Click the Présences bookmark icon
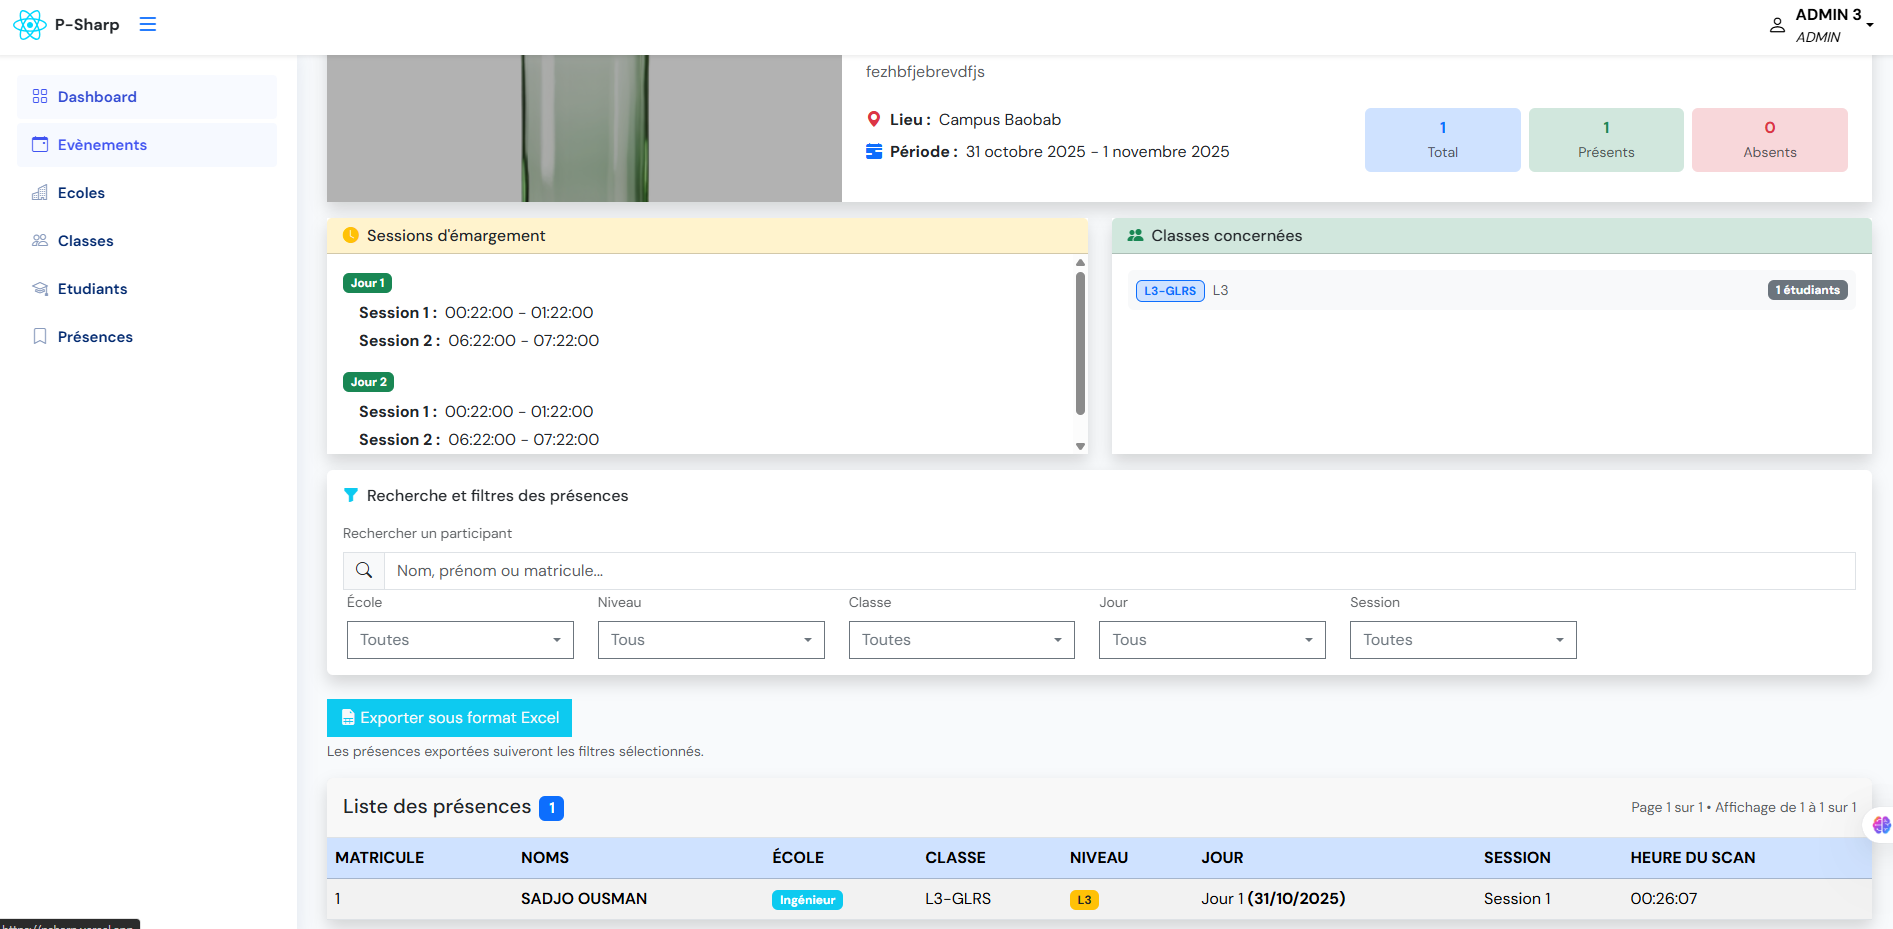Screen dimensions: 1893x929 (40, 336)
